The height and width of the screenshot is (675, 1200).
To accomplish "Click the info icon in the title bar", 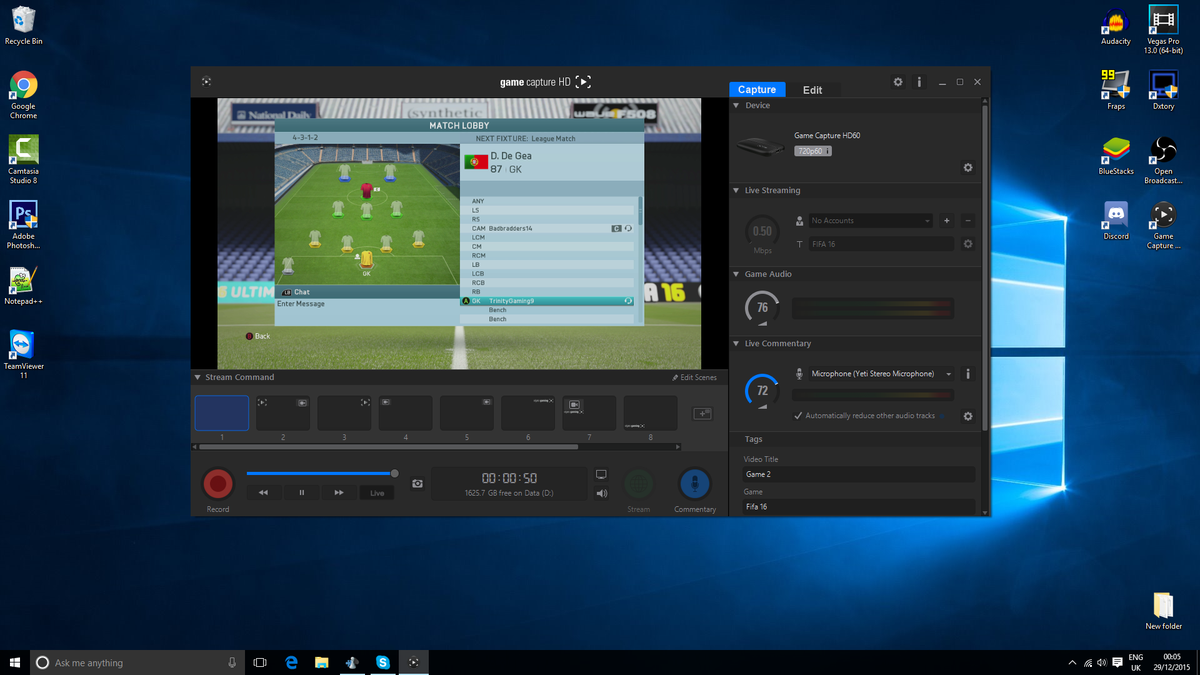I will point(919,82).
